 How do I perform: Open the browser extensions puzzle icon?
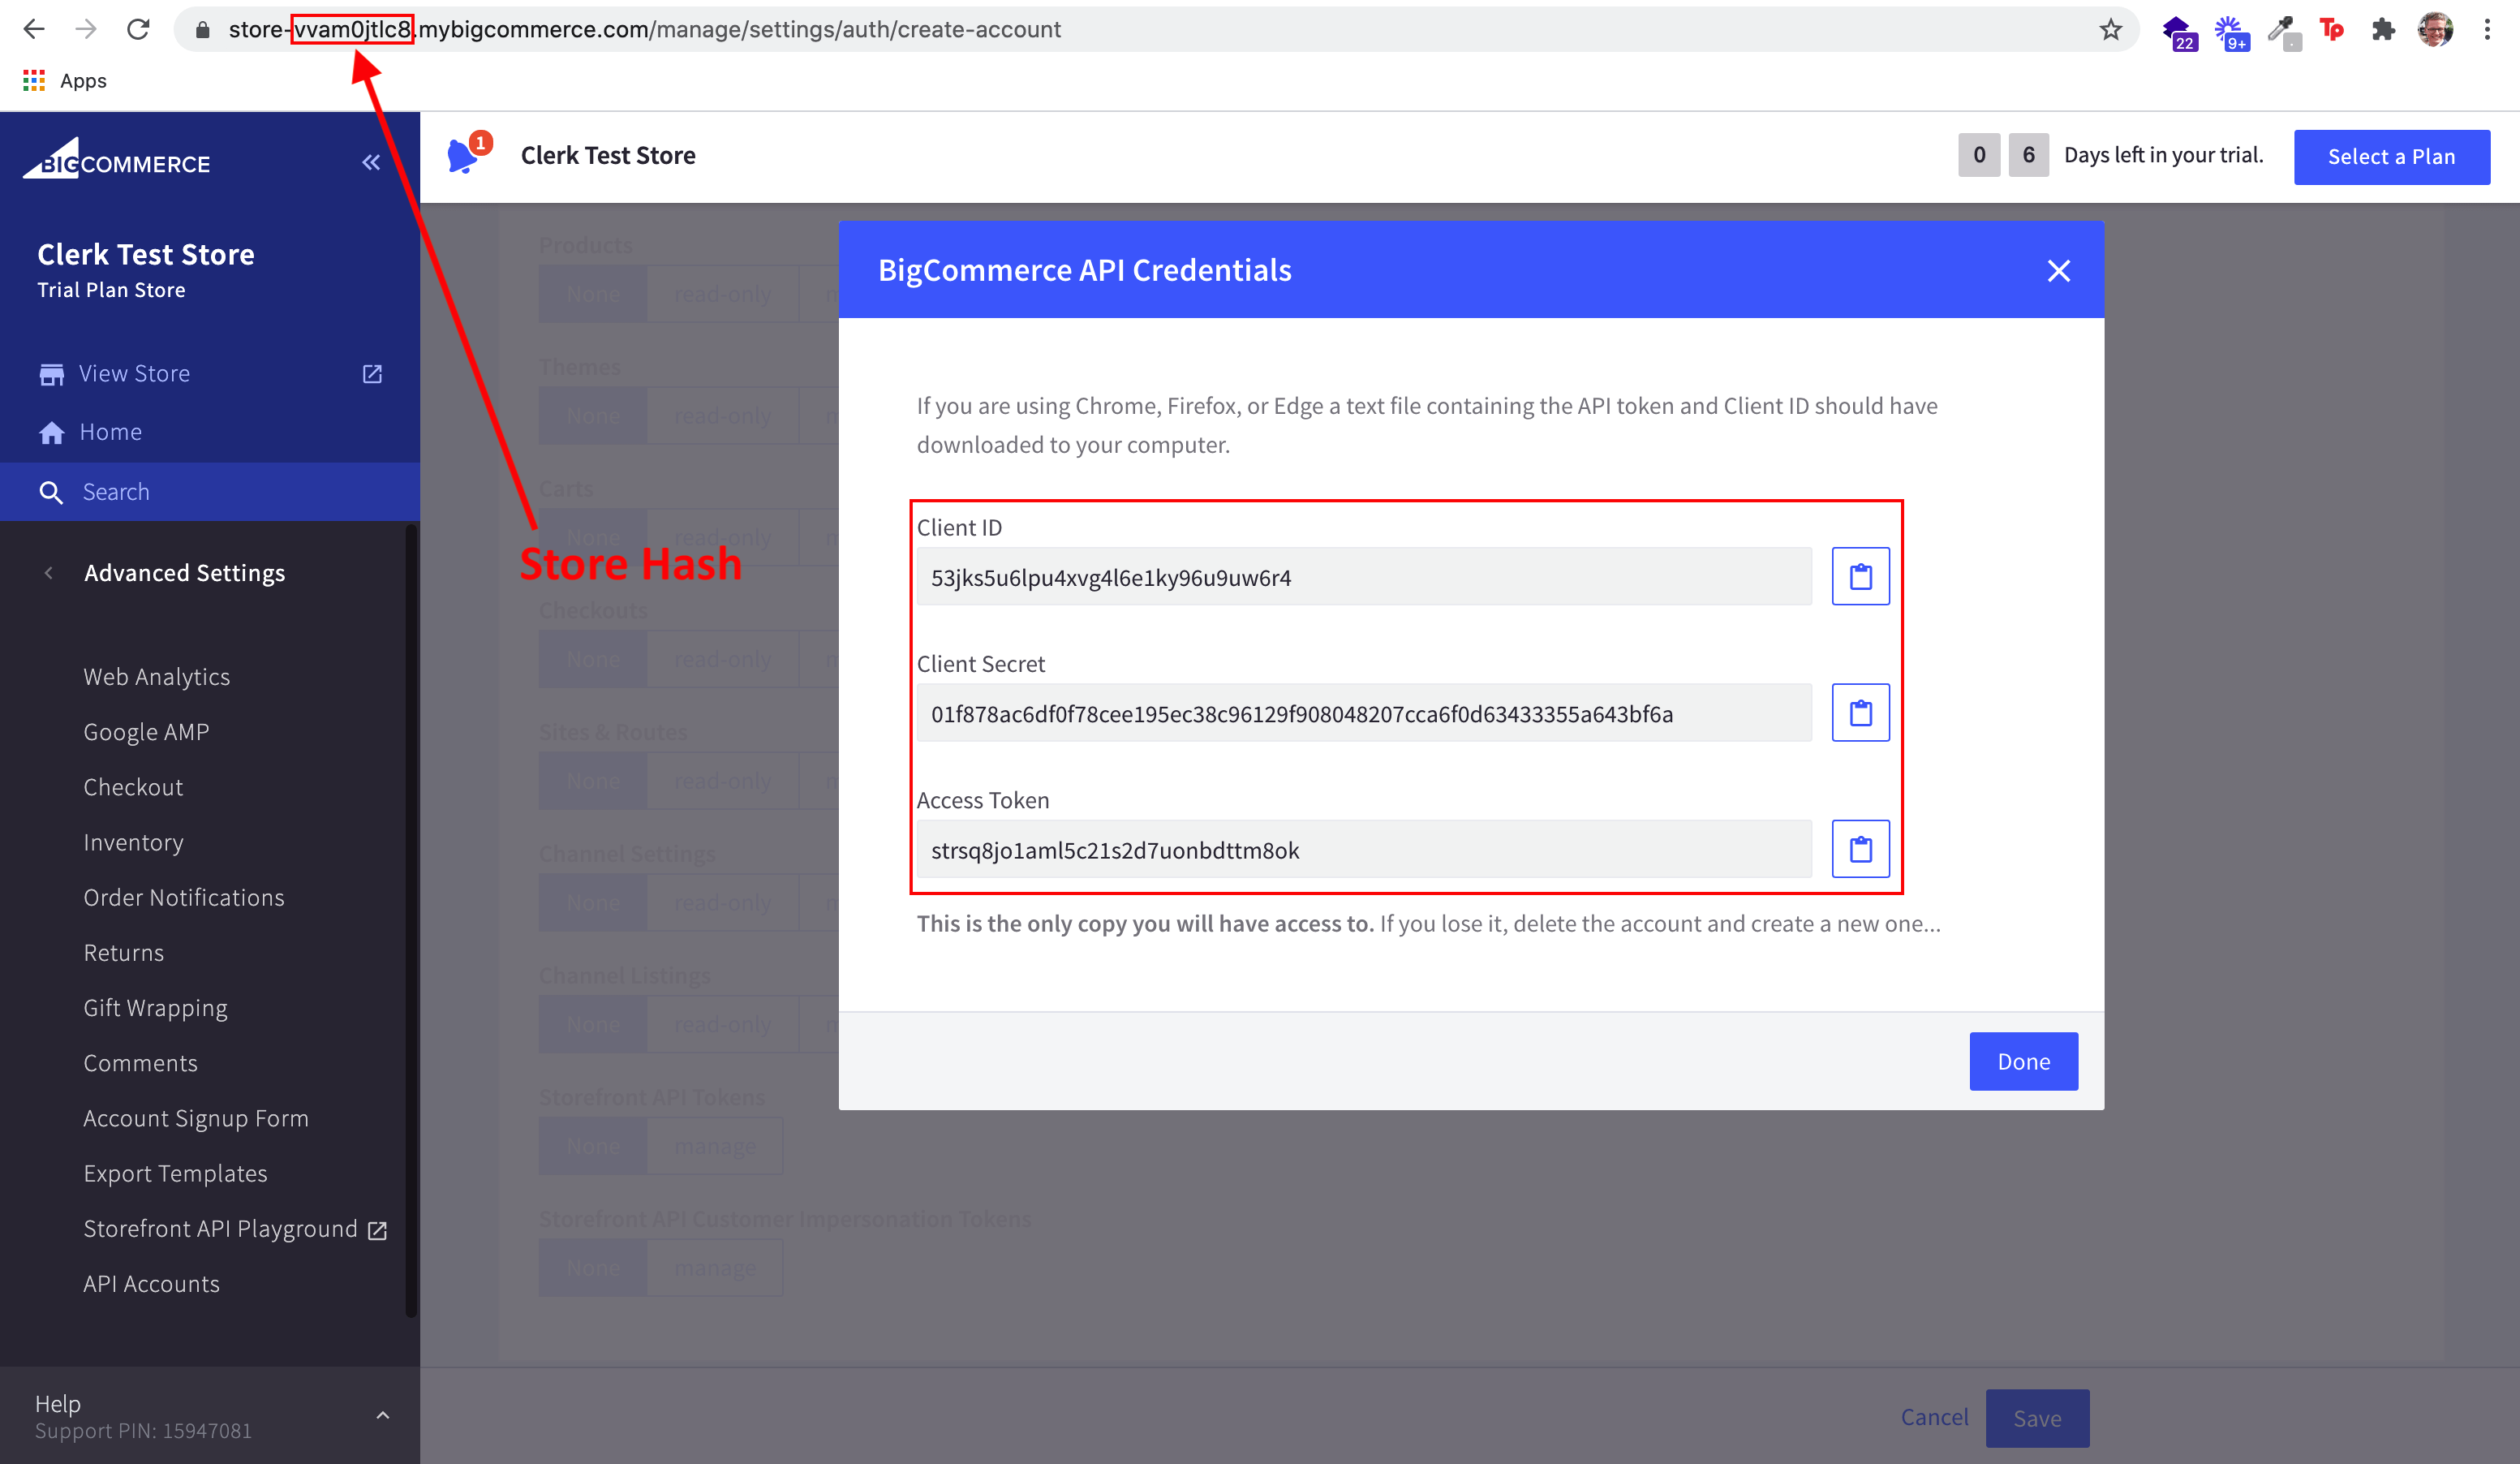[2383, 29]
